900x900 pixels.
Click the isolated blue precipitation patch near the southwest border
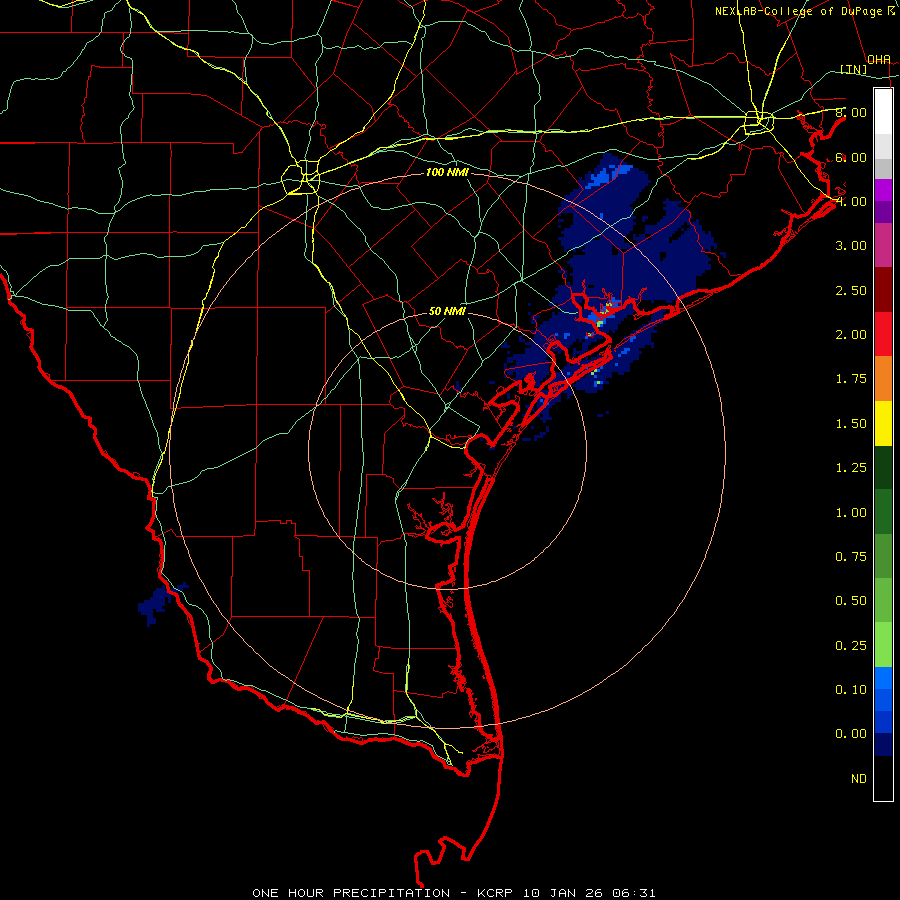pos(157,604)
